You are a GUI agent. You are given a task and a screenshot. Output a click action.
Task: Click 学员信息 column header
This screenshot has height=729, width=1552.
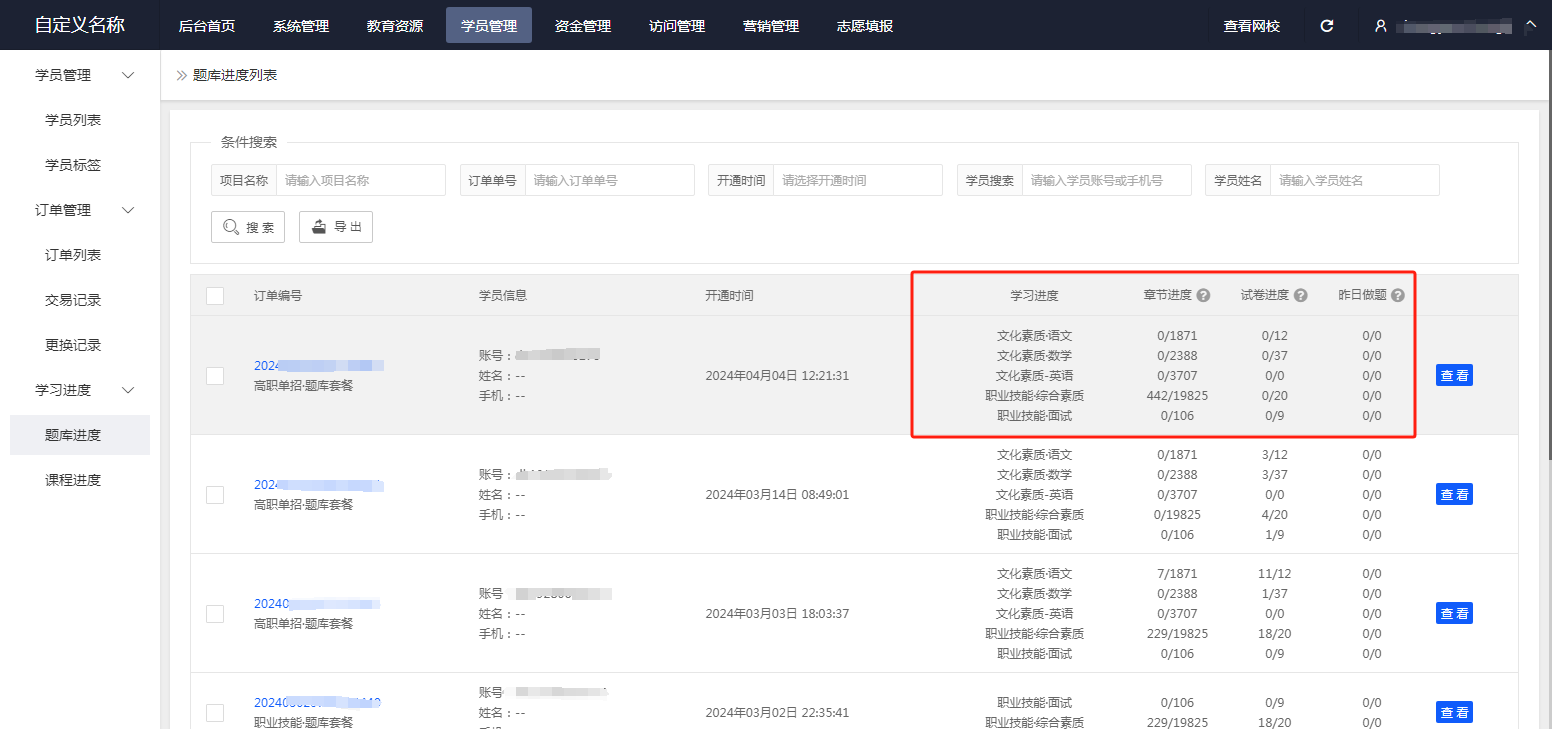click(503, 296)
